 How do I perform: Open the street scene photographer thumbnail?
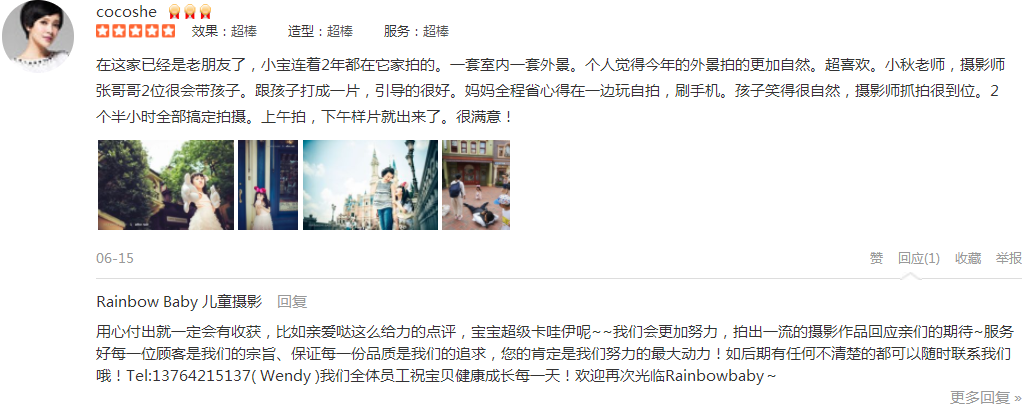point(476,185)
